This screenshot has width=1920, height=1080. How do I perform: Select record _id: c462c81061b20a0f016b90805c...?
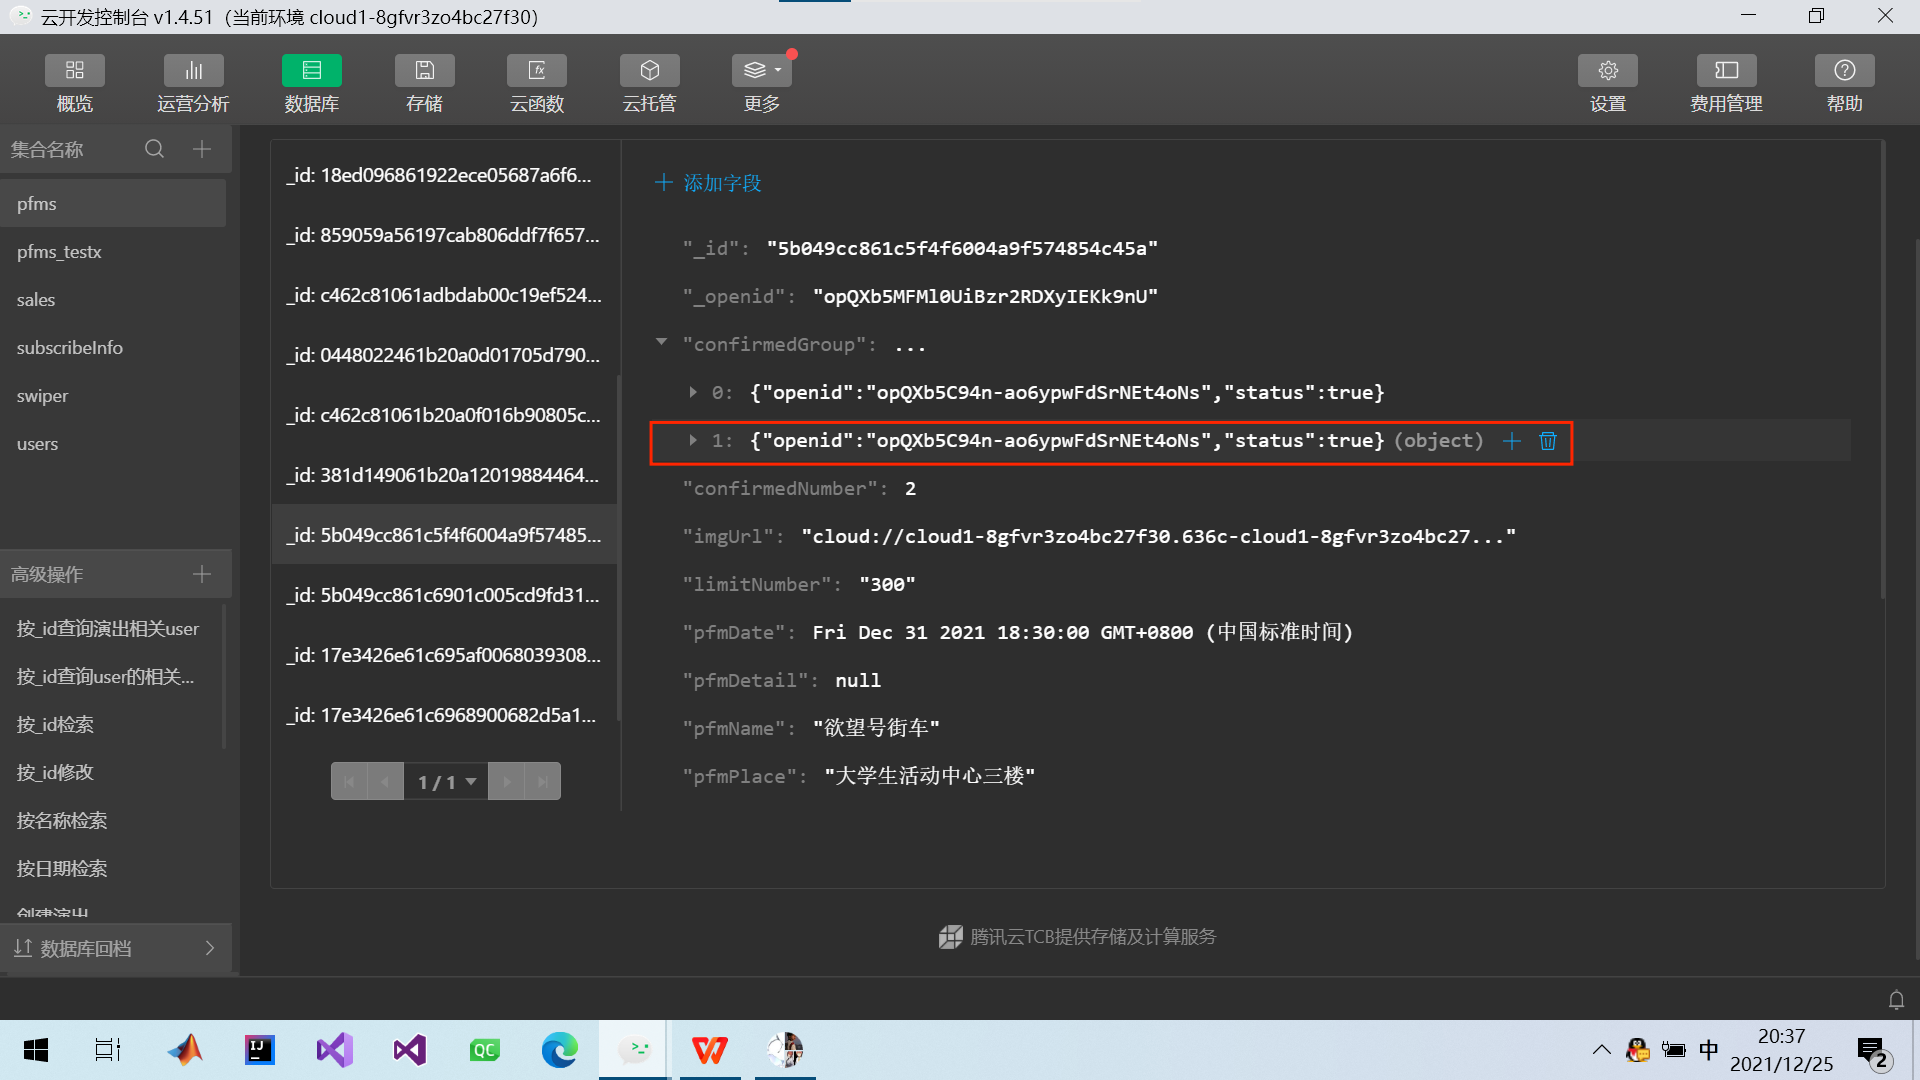pyautogui.click(x=444, y=415)
